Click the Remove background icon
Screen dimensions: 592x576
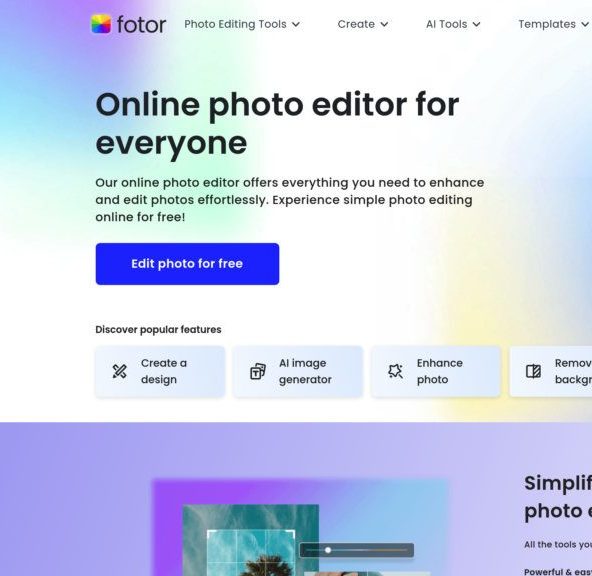[x=533, y=371]
